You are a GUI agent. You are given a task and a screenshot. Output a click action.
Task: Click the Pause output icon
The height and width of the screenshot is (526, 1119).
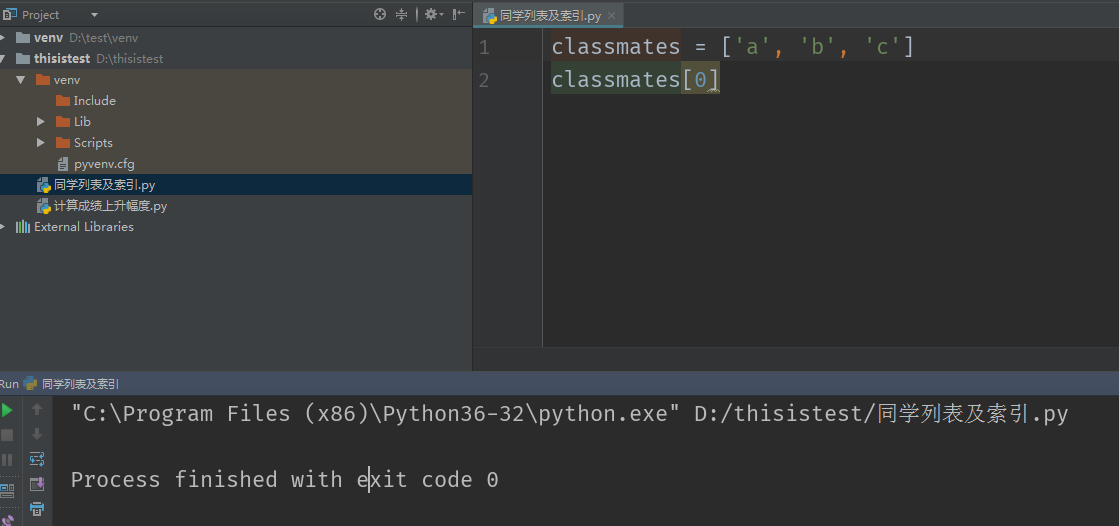[7, 460]
